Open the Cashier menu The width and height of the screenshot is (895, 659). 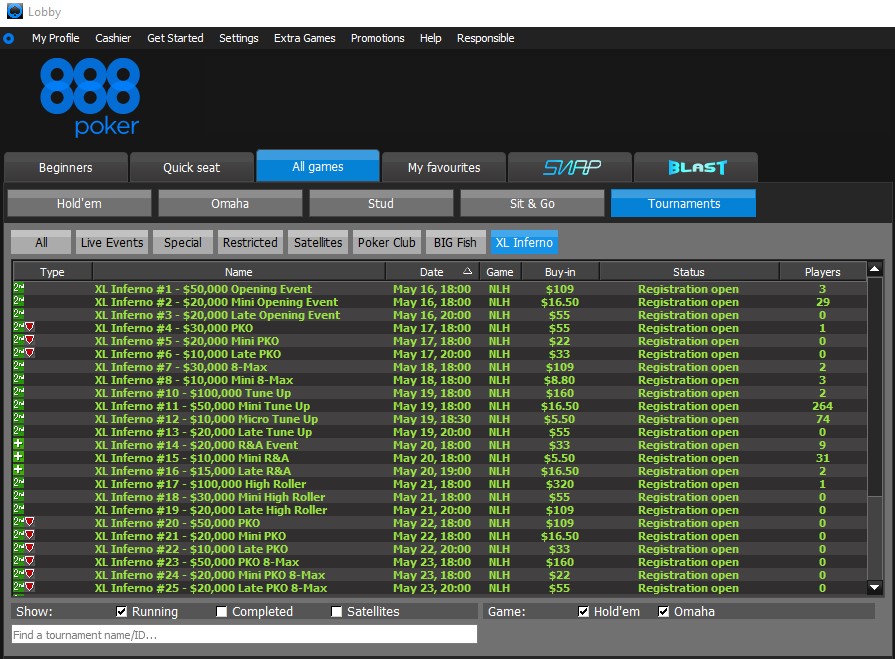(x=113, y=38)
